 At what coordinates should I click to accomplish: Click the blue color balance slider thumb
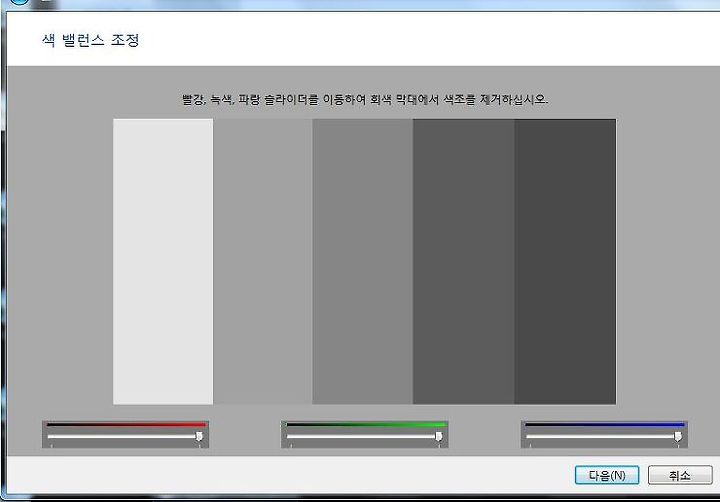point(678,436)
